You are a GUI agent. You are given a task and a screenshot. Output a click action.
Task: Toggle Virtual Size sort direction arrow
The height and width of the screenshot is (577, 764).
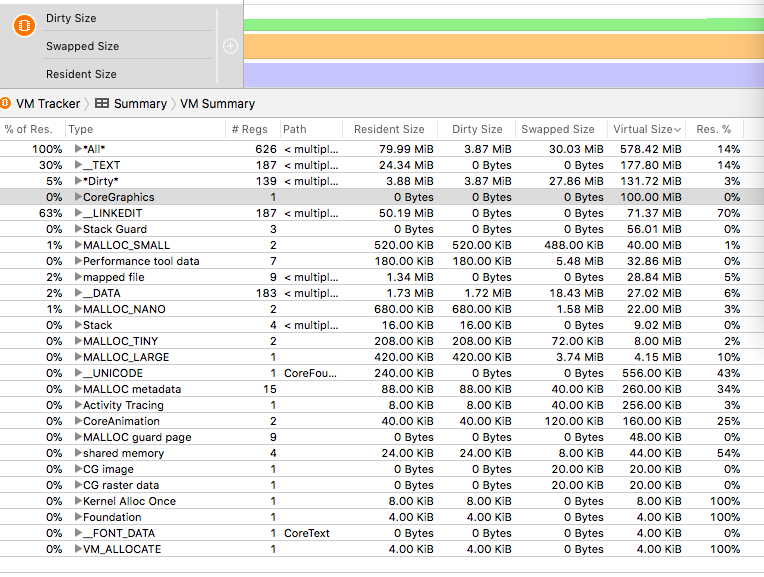677,130
